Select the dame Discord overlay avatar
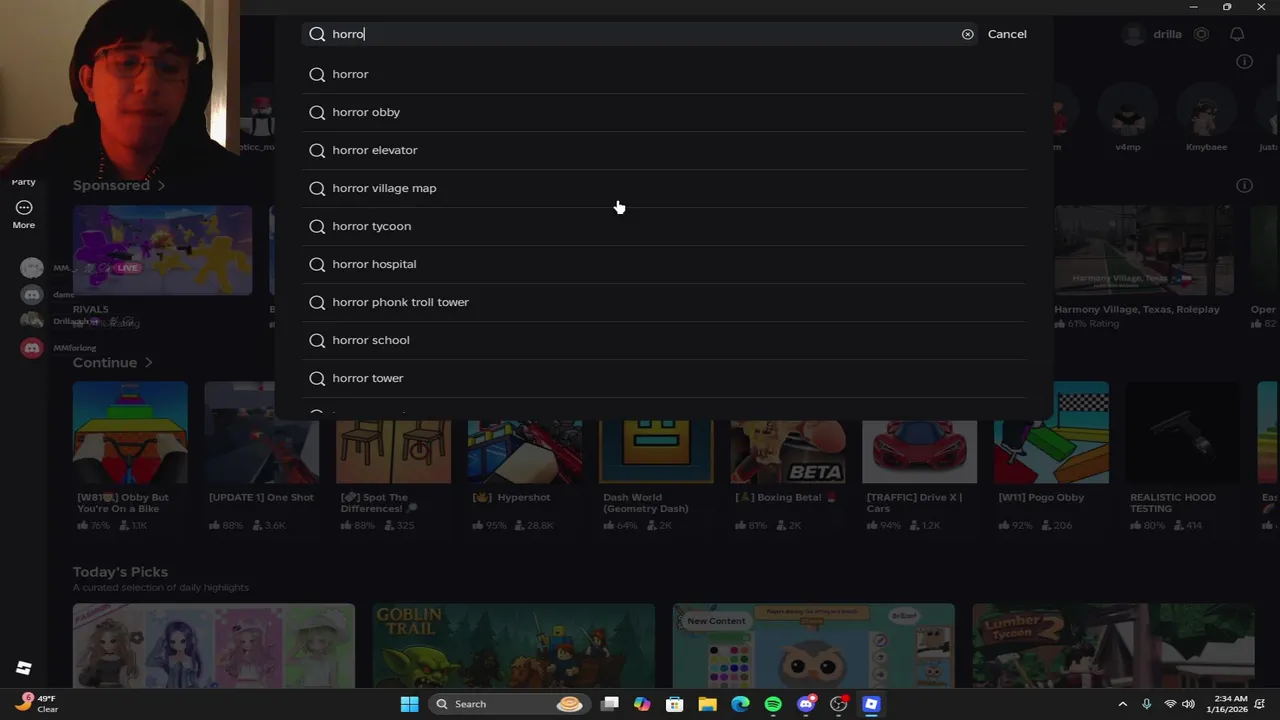 (x=32, y=294)
